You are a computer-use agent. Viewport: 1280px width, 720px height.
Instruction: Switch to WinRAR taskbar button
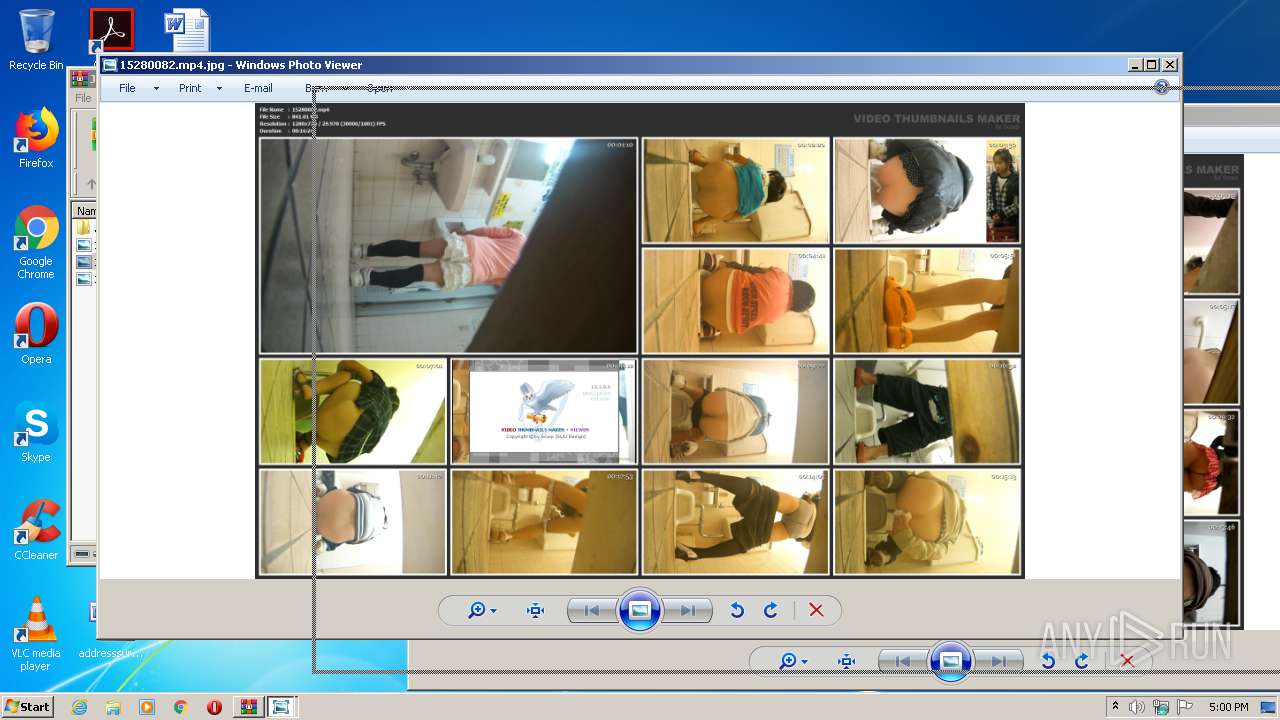248,707
